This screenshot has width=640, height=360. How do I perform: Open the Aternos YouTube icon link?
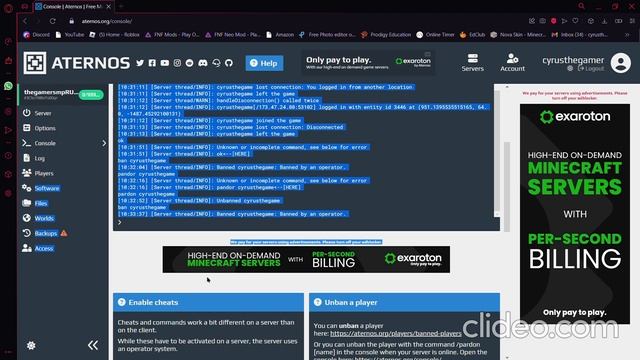tap(164, 63)
